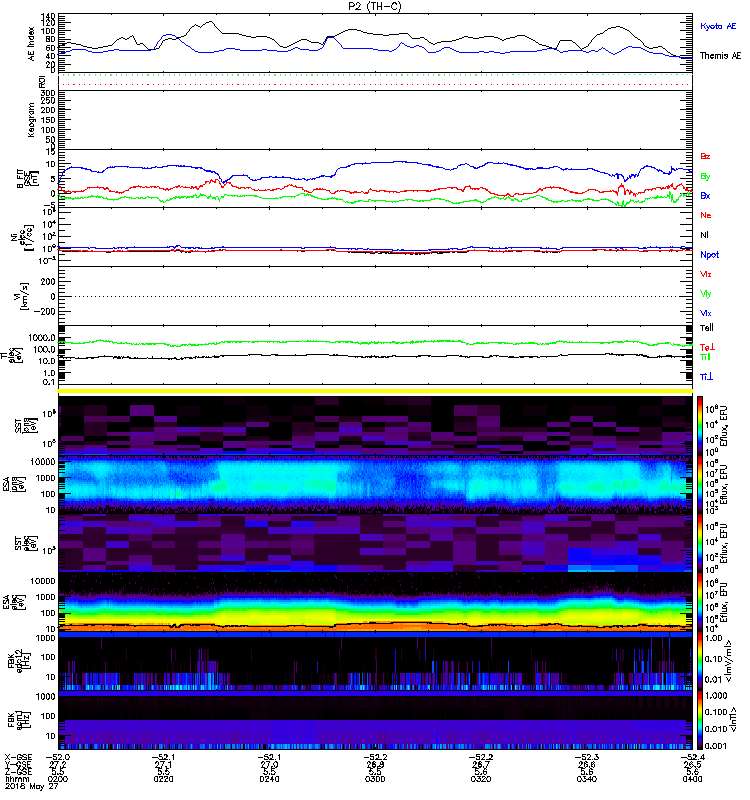Click the 0400 time tick label
Image resolution: width=750 pixels, height=800 pixels.
pyautogui.click(x=692, y=779)
